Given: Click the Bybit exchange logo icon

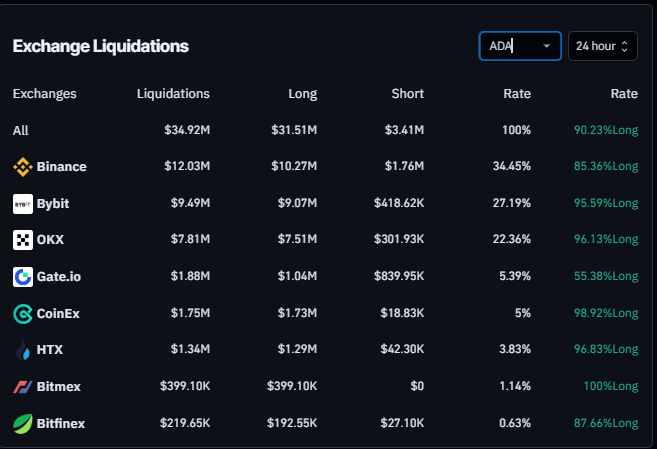Looking at the screenshot, I should pos(22,204).
